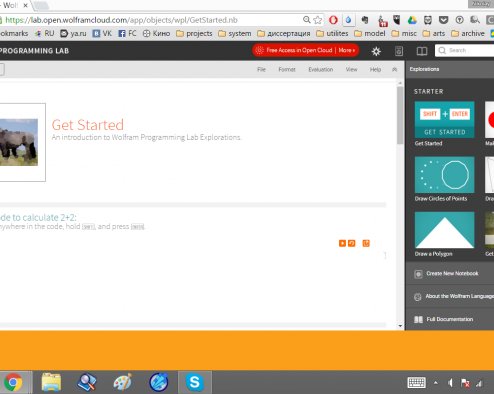Open Full Documentation link
The height and width of the screenshot is (394, 494).
(450, 319)
